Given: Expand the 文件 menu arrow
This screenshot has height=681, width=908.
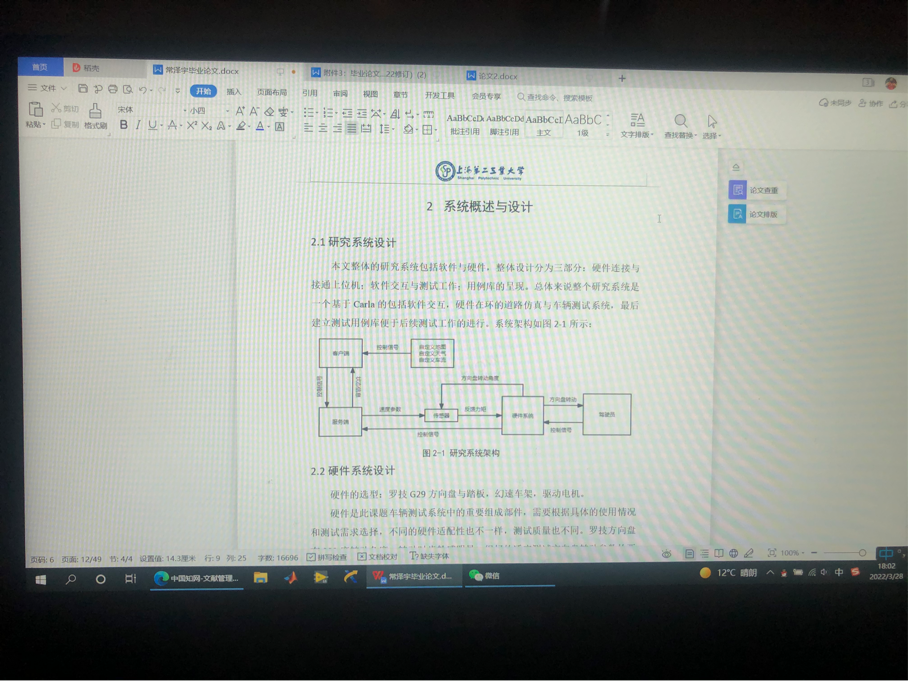Looking at the screenshot, I should coord(64,88).
